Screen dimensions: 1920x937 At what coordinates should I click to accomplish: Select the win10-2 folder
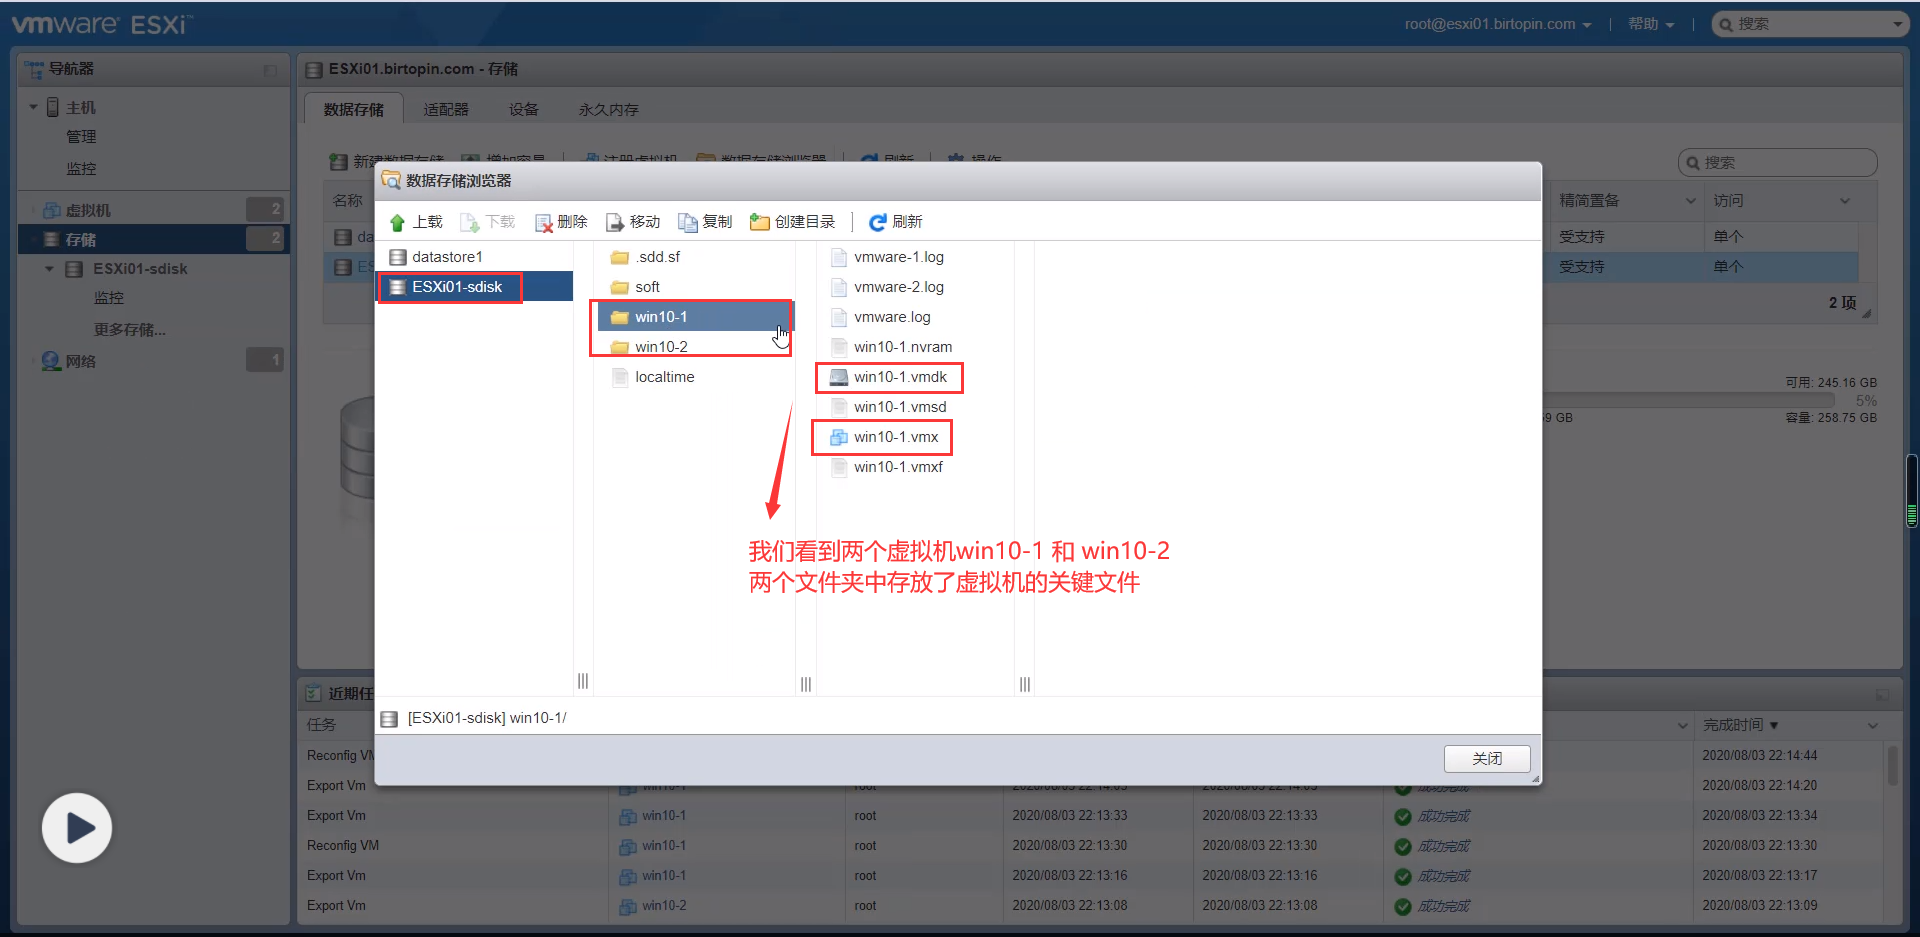661,347
